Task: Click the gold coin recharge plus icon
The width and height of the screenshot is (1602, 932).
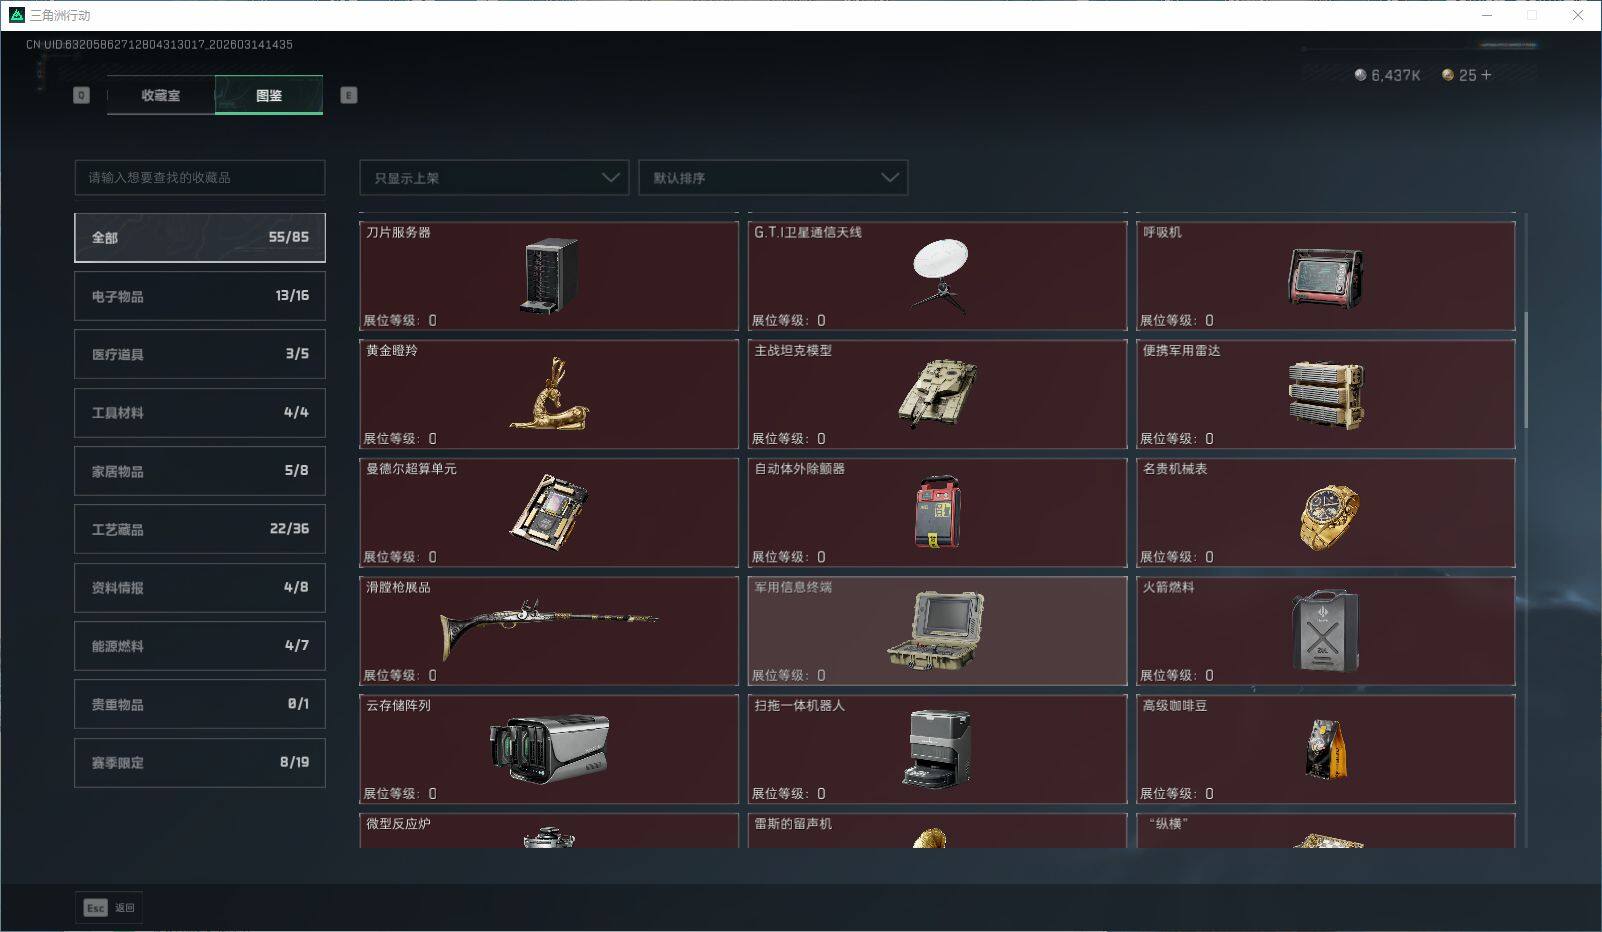Action: (x=1485, y=74)
